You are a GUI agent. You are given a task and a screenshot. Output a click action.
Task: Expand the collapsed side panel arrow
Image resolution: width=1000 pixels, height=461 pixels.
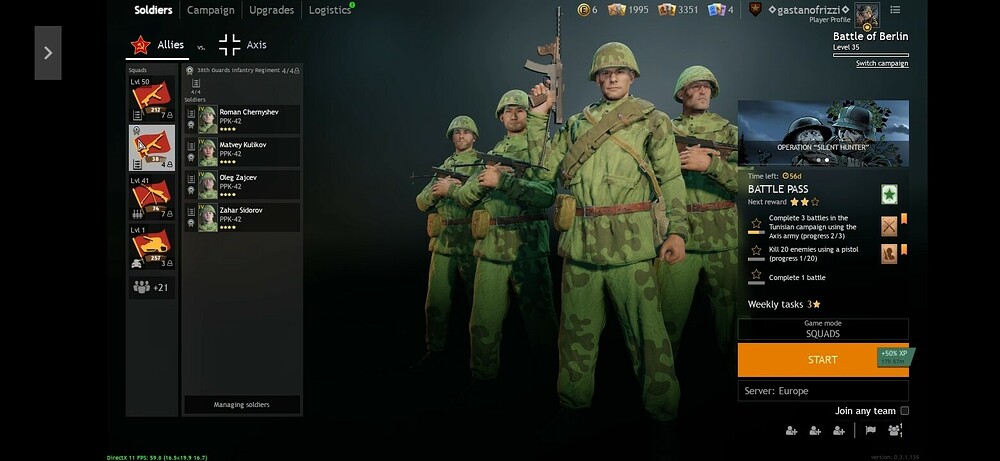click(48, 53)
